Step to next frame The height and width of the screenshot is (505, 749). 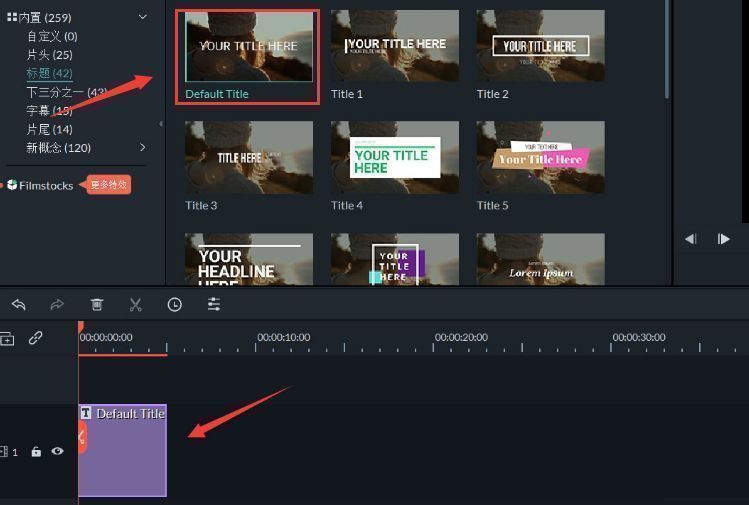coord(723,239)
